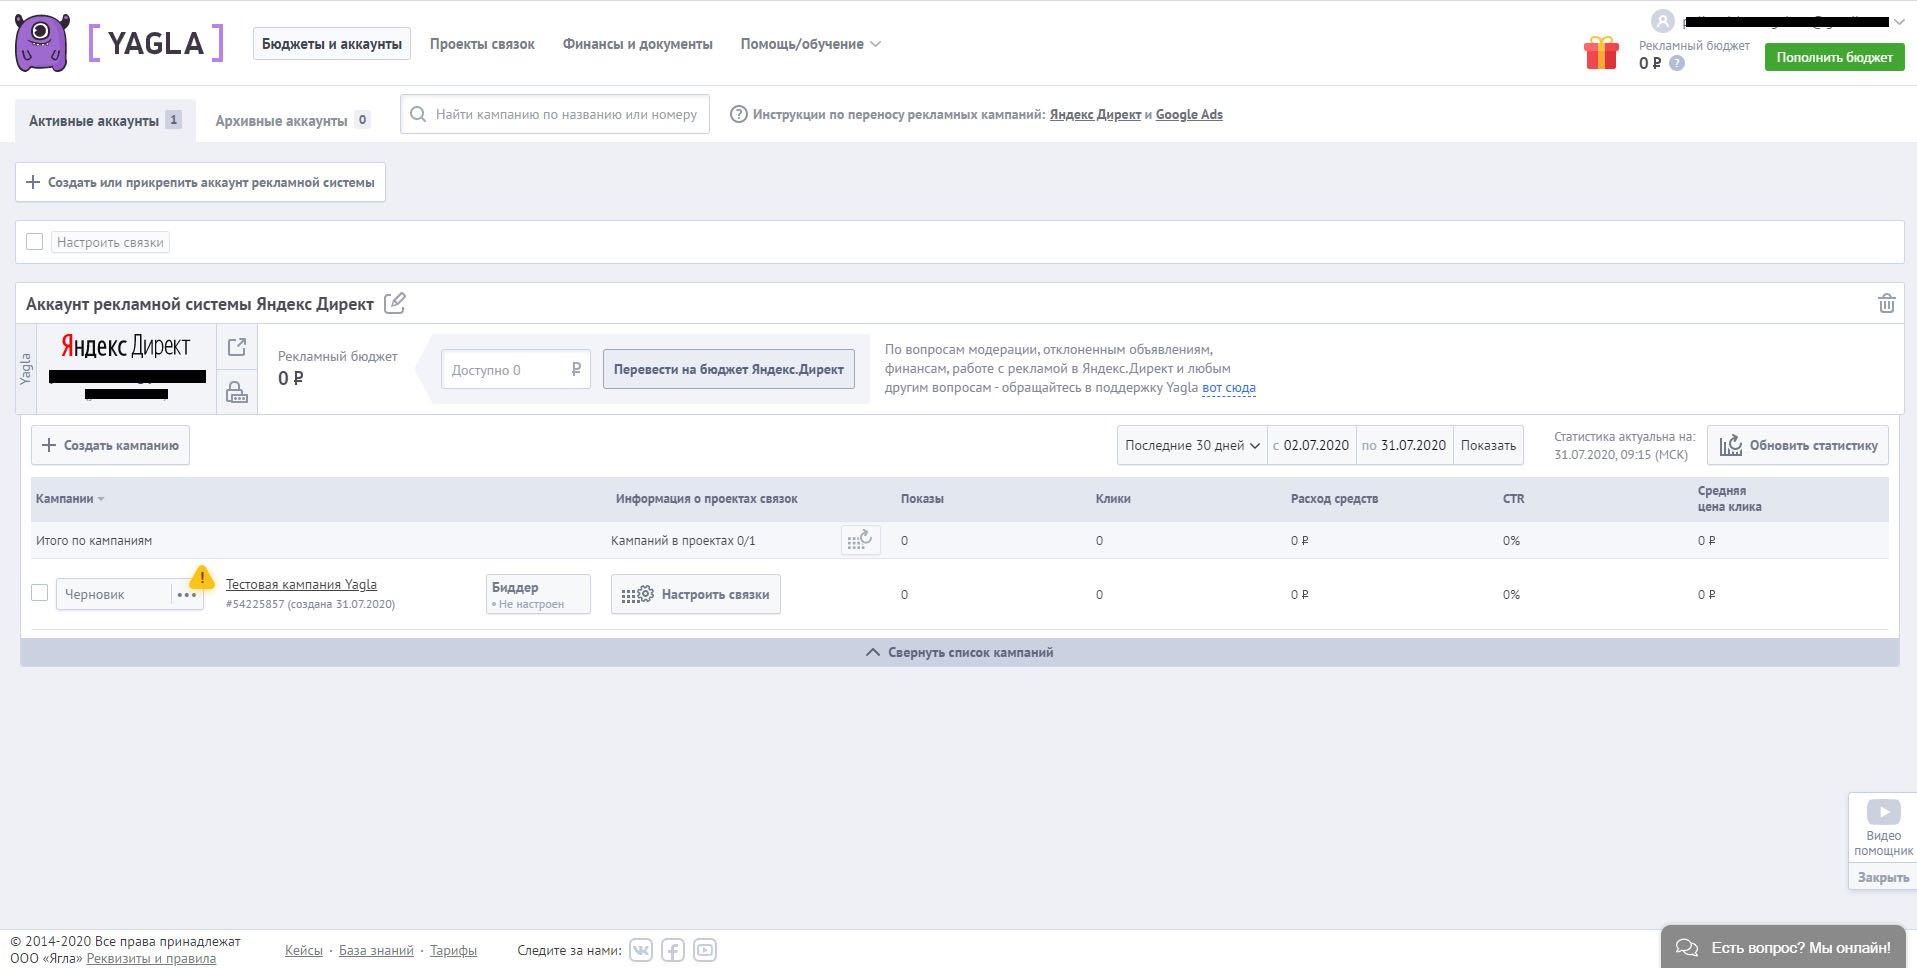
Task: Follow the вот сюда support link
Action: [x=1228, y=388]
